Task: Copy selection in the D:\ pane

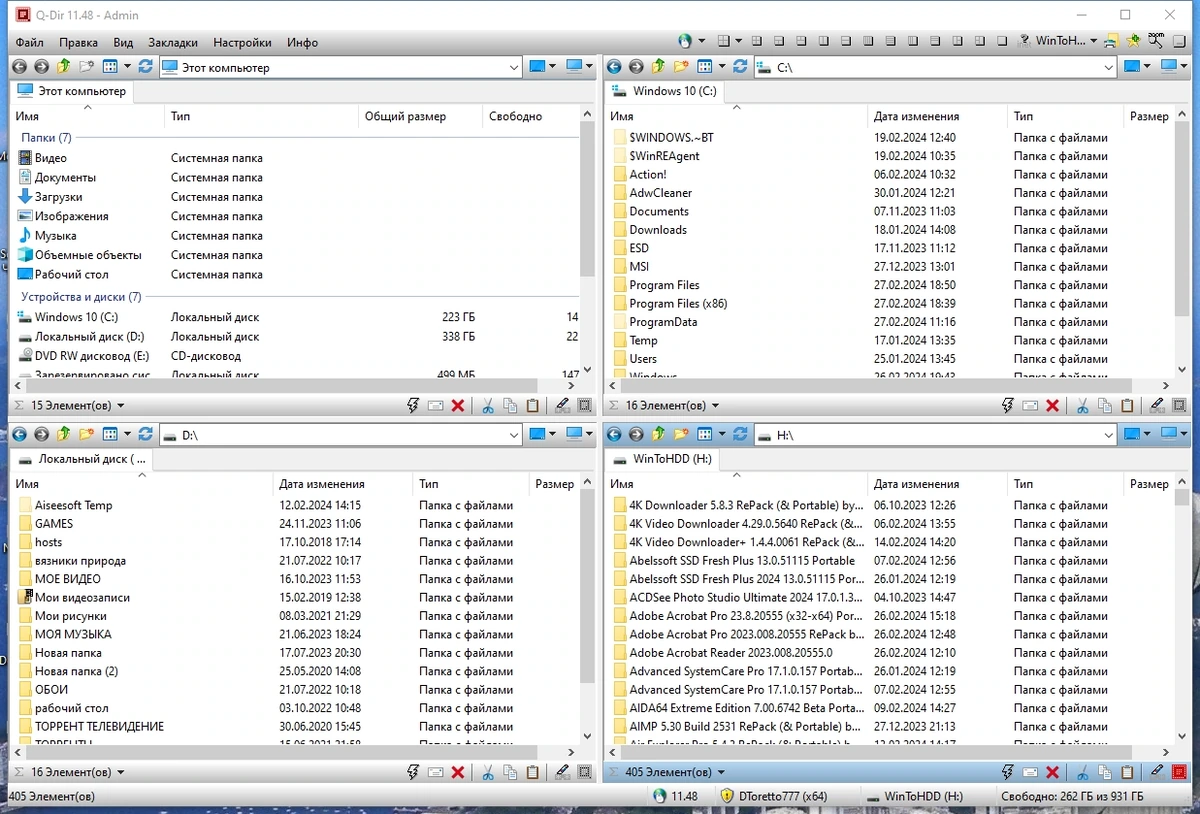Action: click(510, 772)
